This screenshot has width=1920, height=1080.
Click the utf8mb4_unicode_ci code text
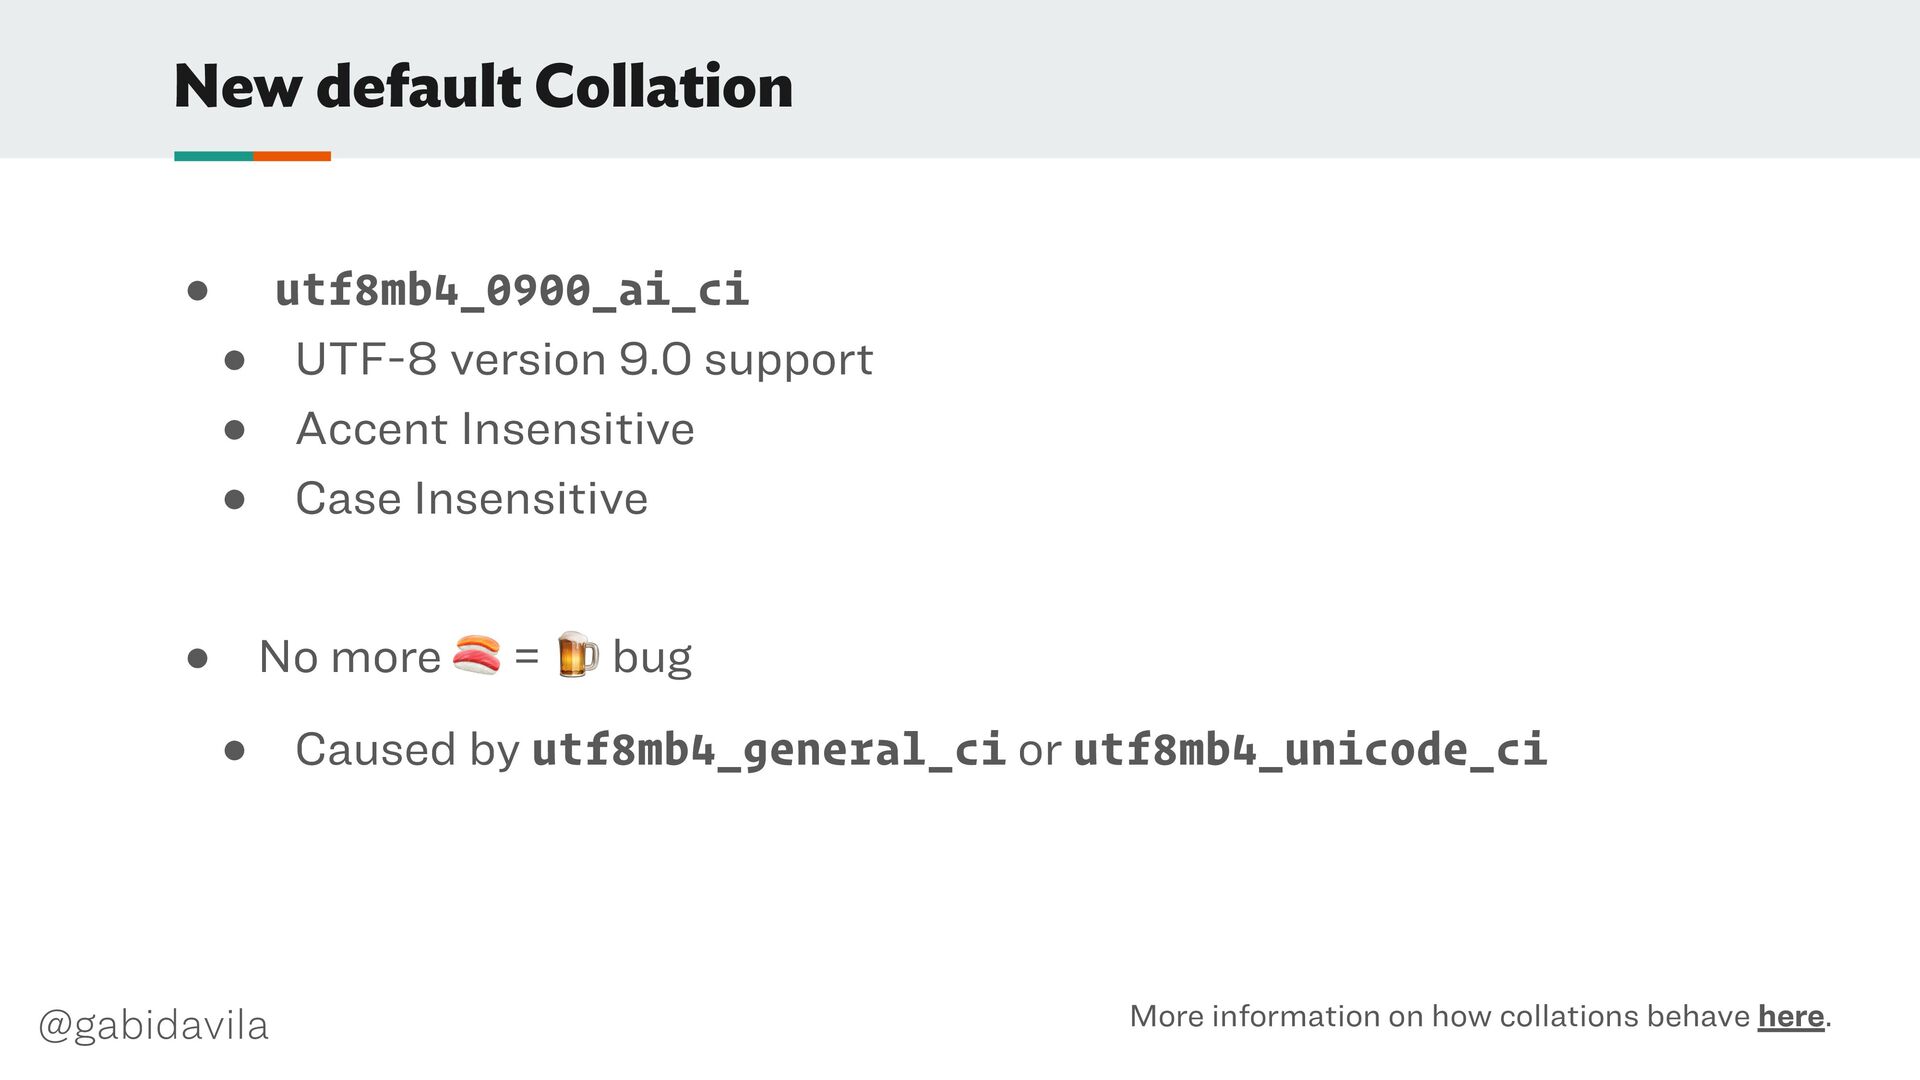[x=1310, y=750]
